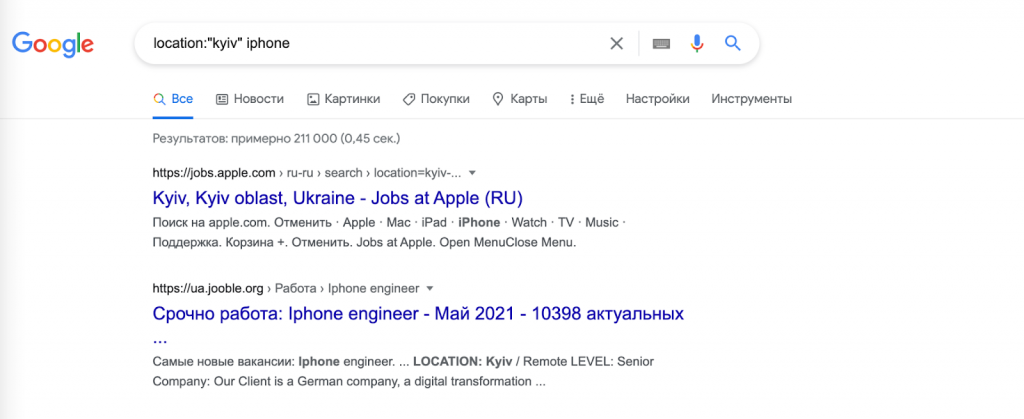Show Инструменты search tools
The image size is (1024, 419).
point(751,99)
